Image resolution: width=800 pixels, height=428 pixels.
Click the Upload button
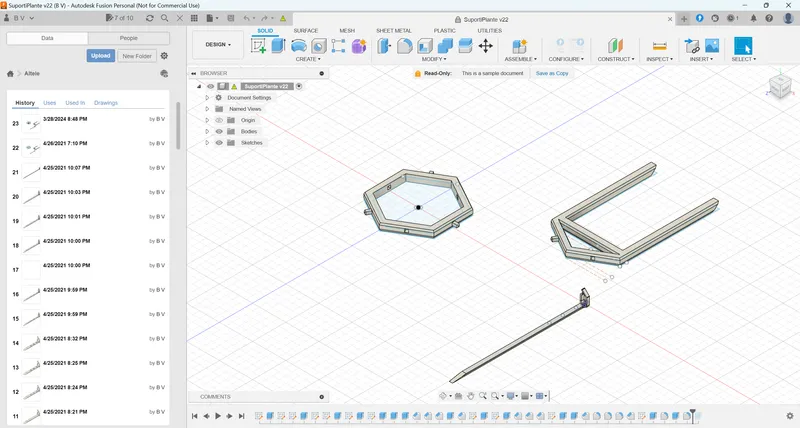click(x=101, y=56)
